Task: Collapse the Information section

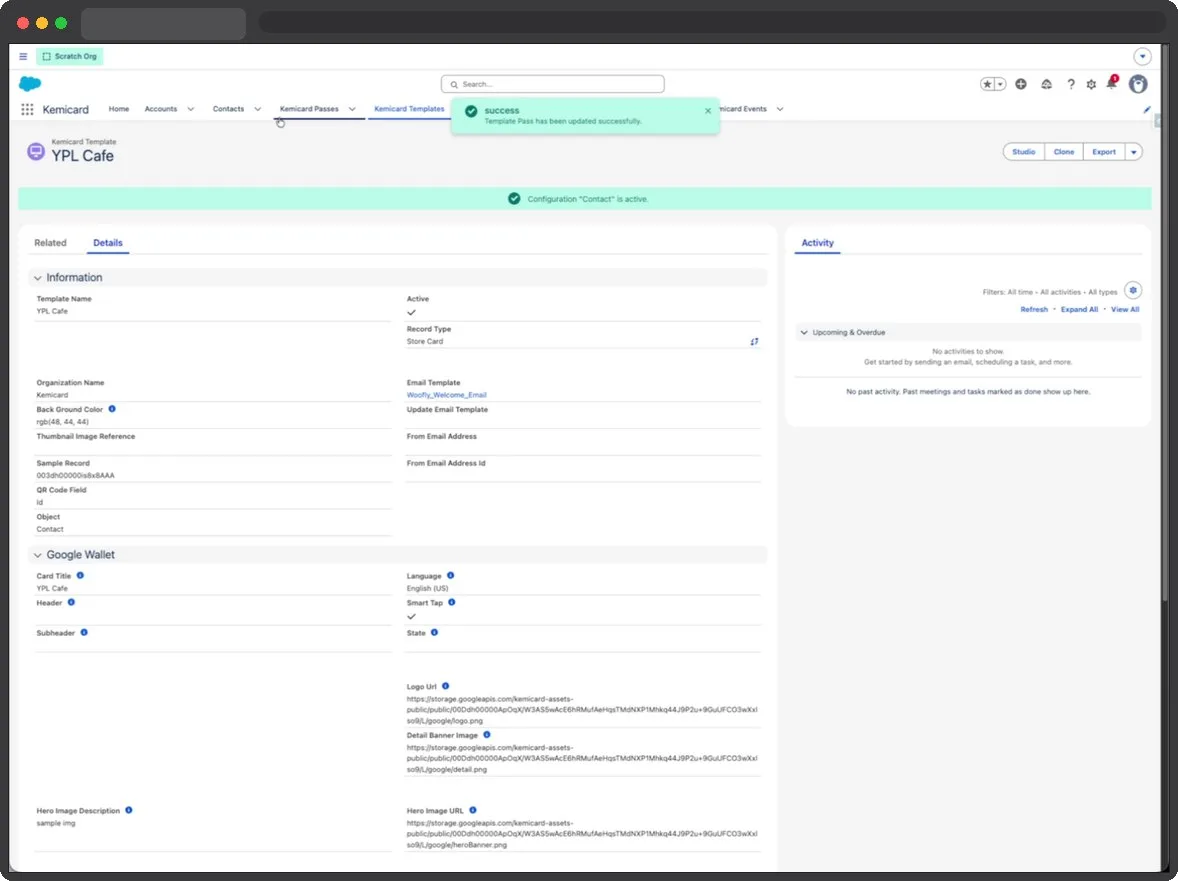Action: click(38, 278)
